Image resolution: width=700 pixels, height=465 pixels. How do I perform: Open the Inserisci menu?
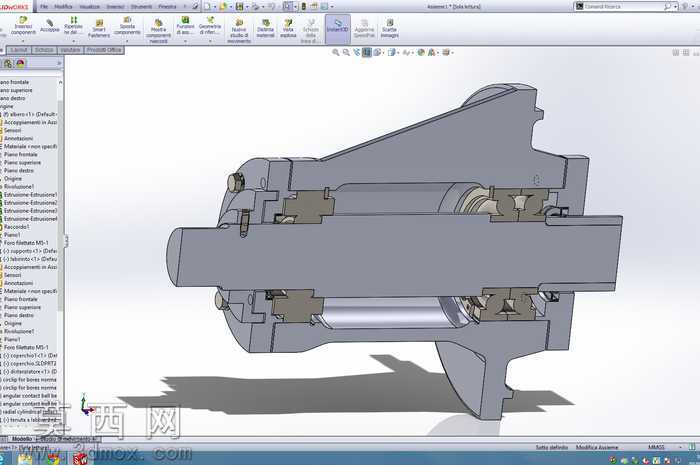click(x=116, y=7)
